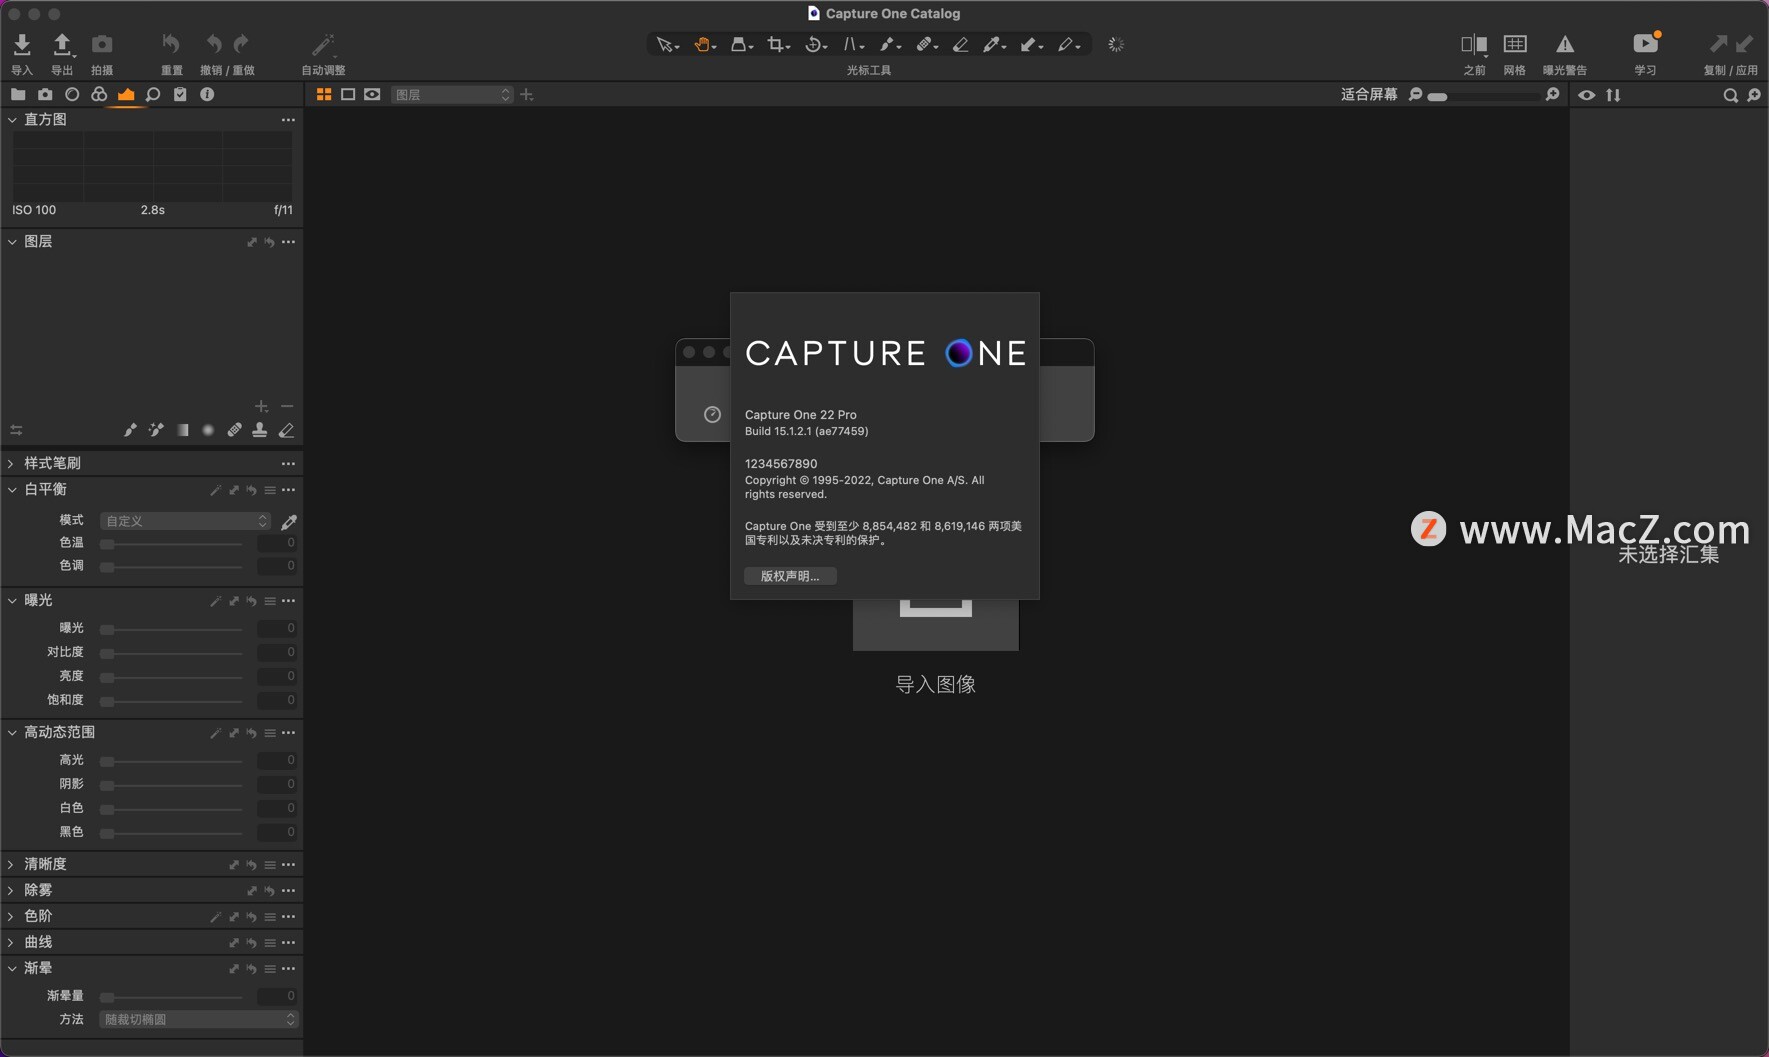Expand the 样式笔刷 style brushes panel
1769x1057 pixels.
[x=12, y=463]
